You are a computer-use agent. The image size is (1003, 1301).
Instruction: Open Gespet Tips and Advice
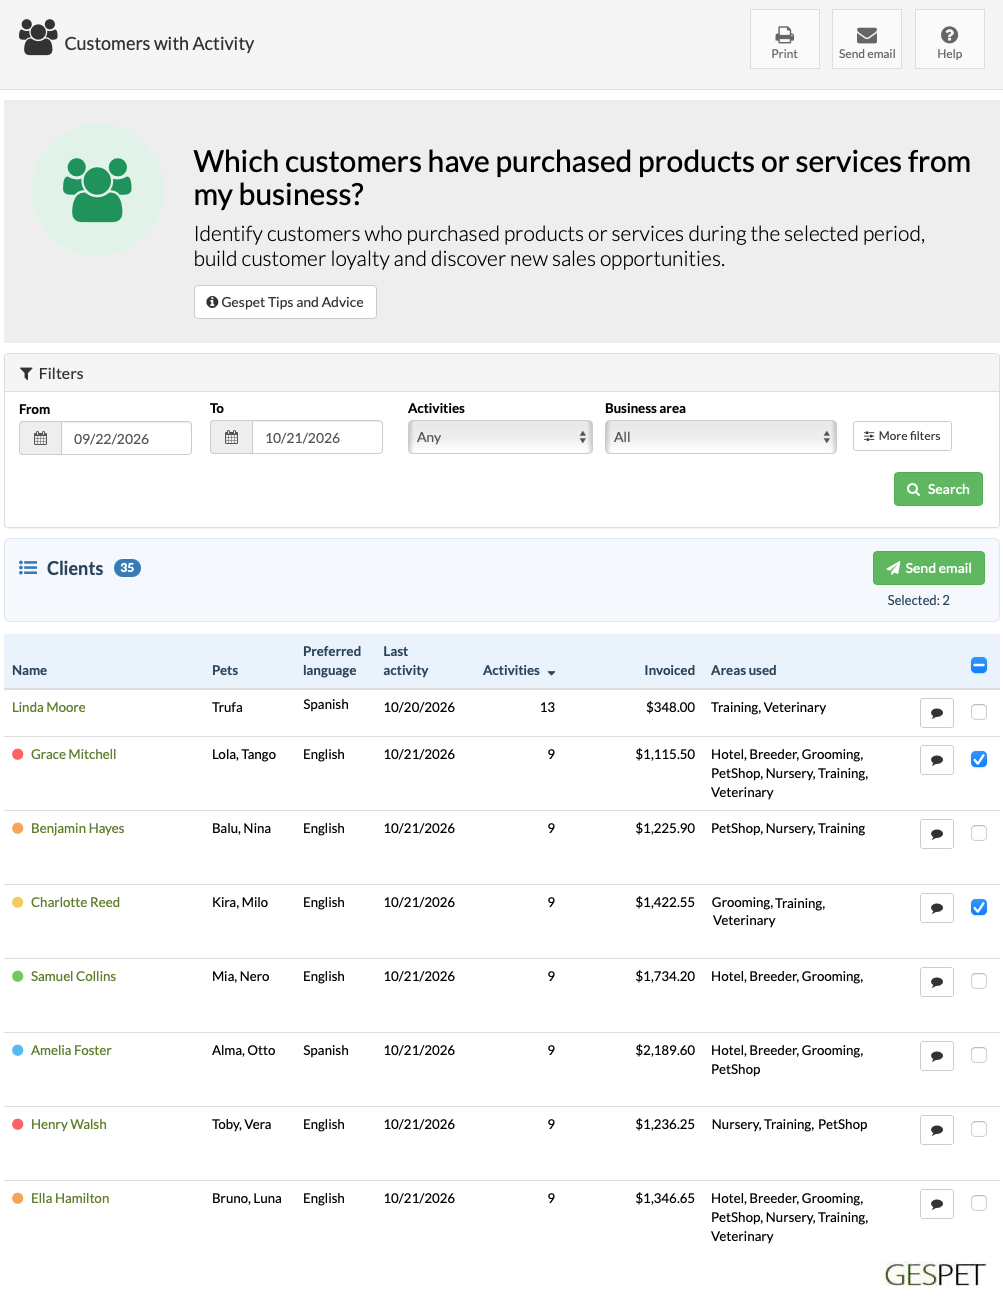coord(285,302)
